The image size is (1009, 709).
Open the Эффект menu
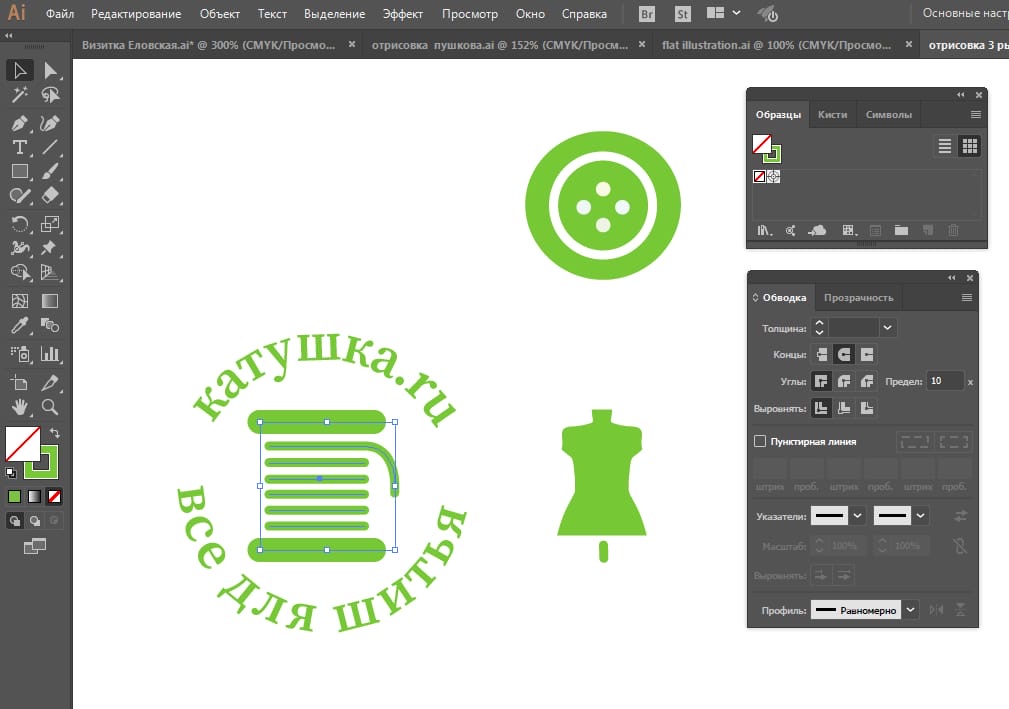(x=403, y=14)
